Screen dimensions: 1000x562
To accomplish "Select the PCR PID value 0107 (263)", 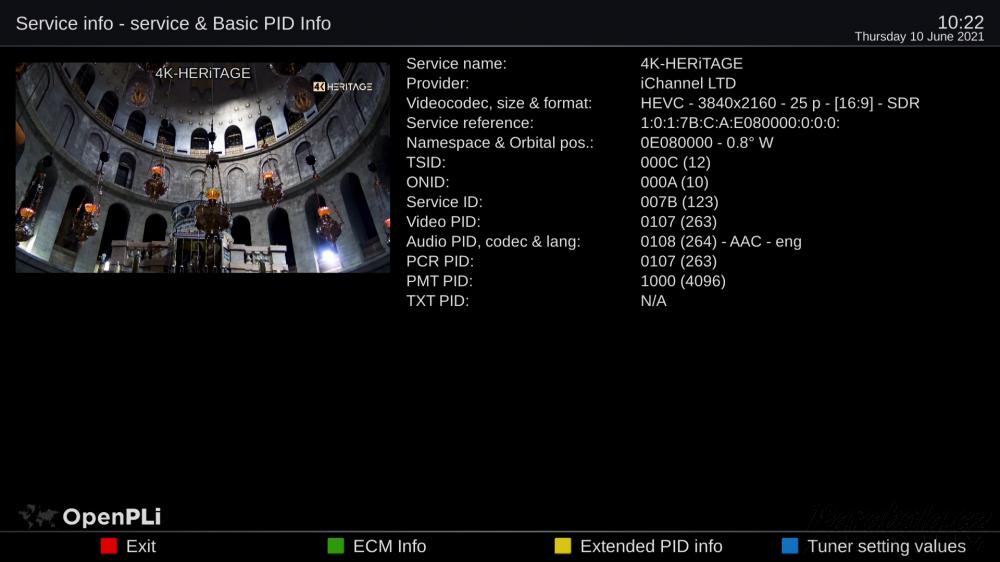I will click(679, 262).
